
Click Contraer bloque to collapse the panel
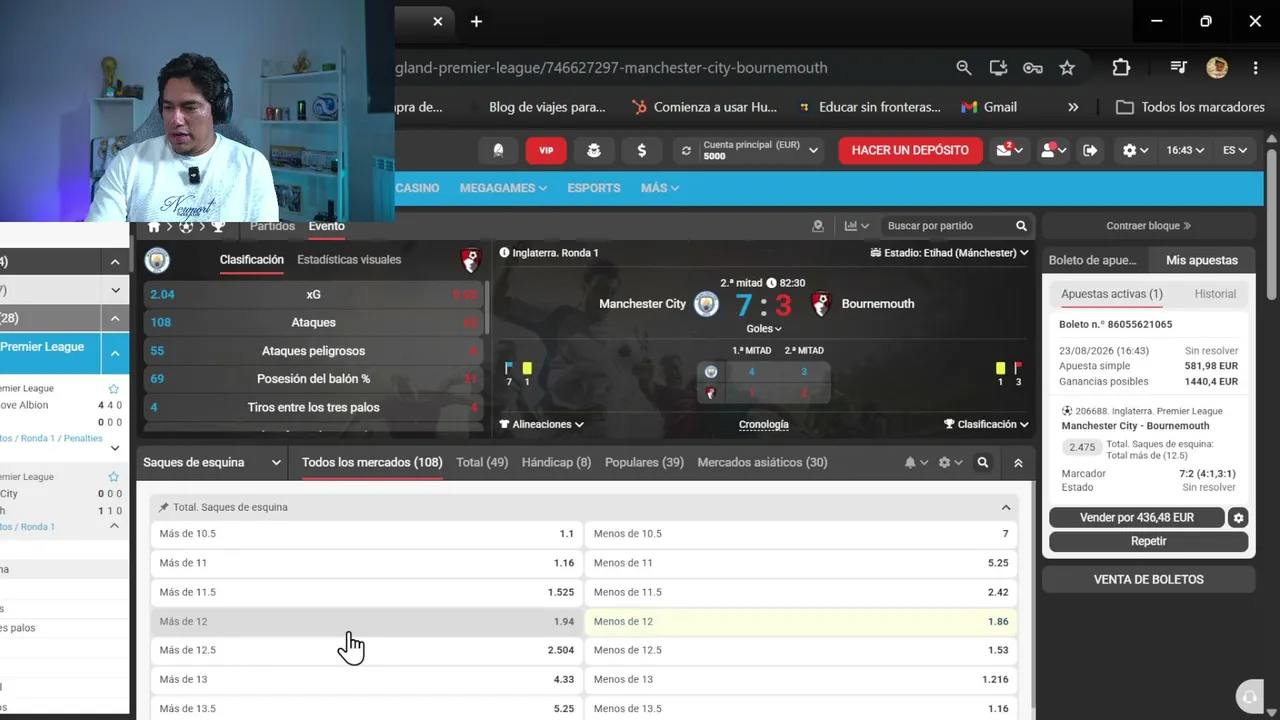(1148, 226)
